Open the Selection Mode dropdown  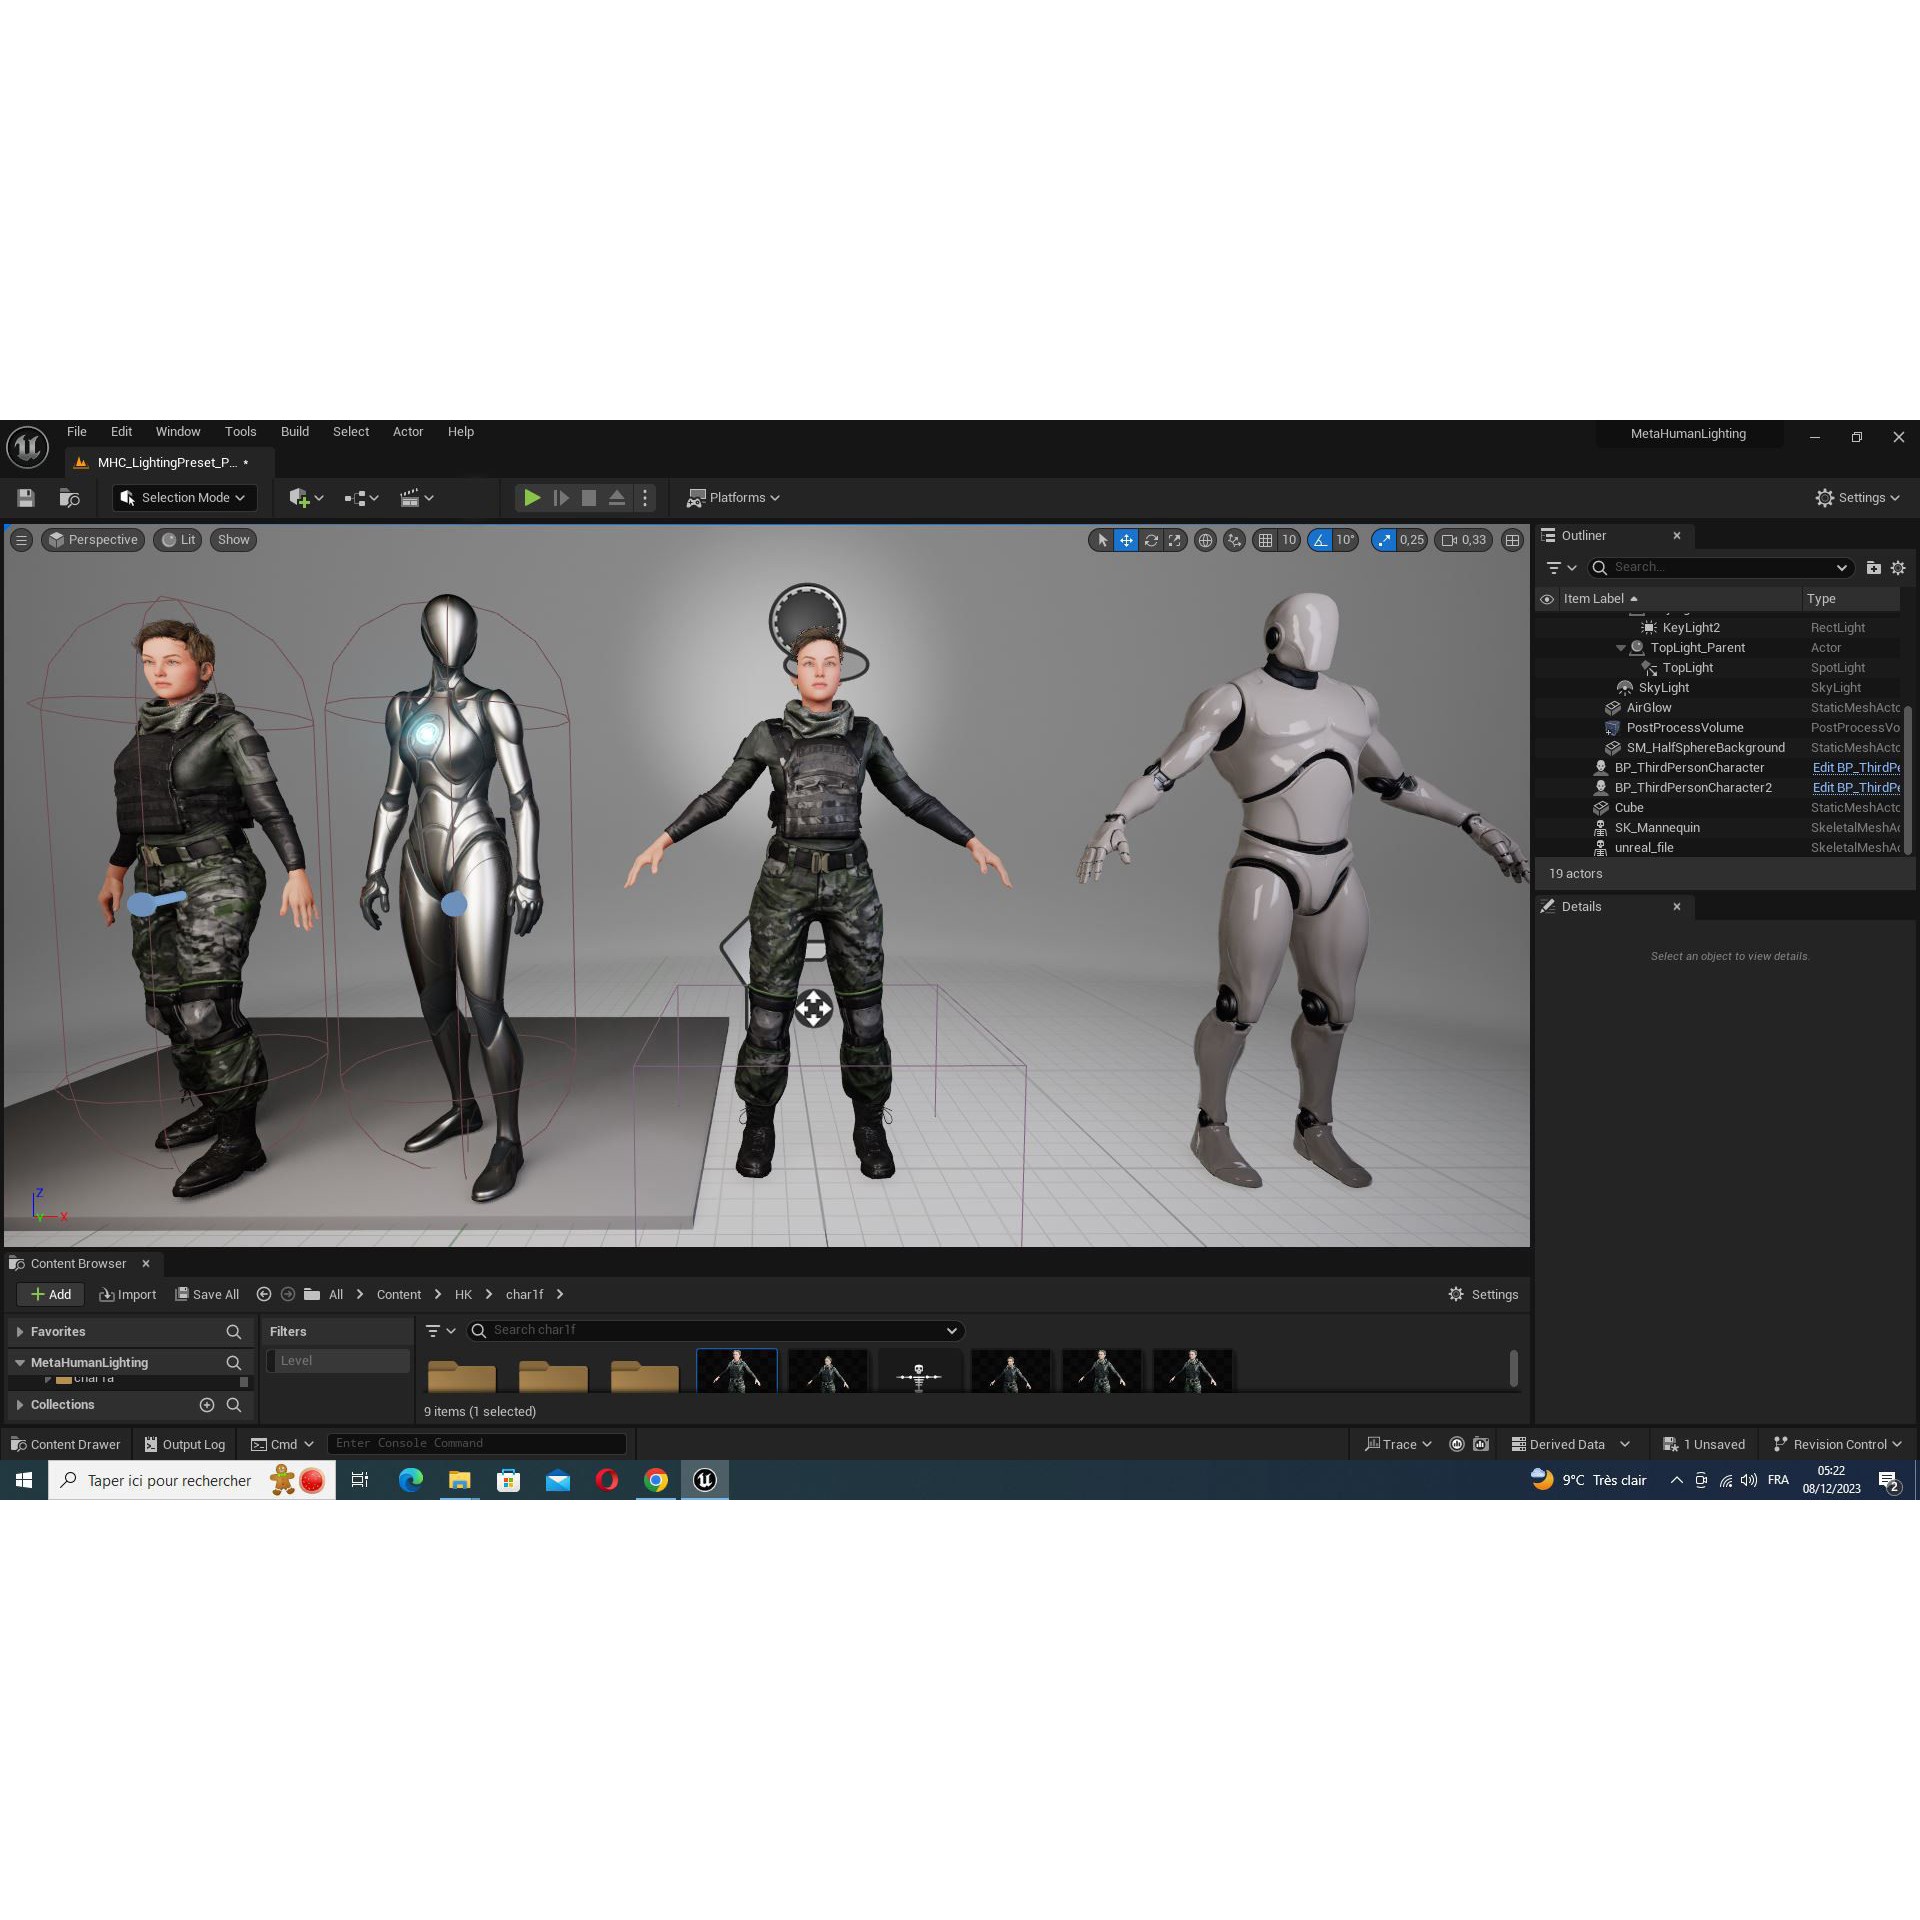(184, 498)
